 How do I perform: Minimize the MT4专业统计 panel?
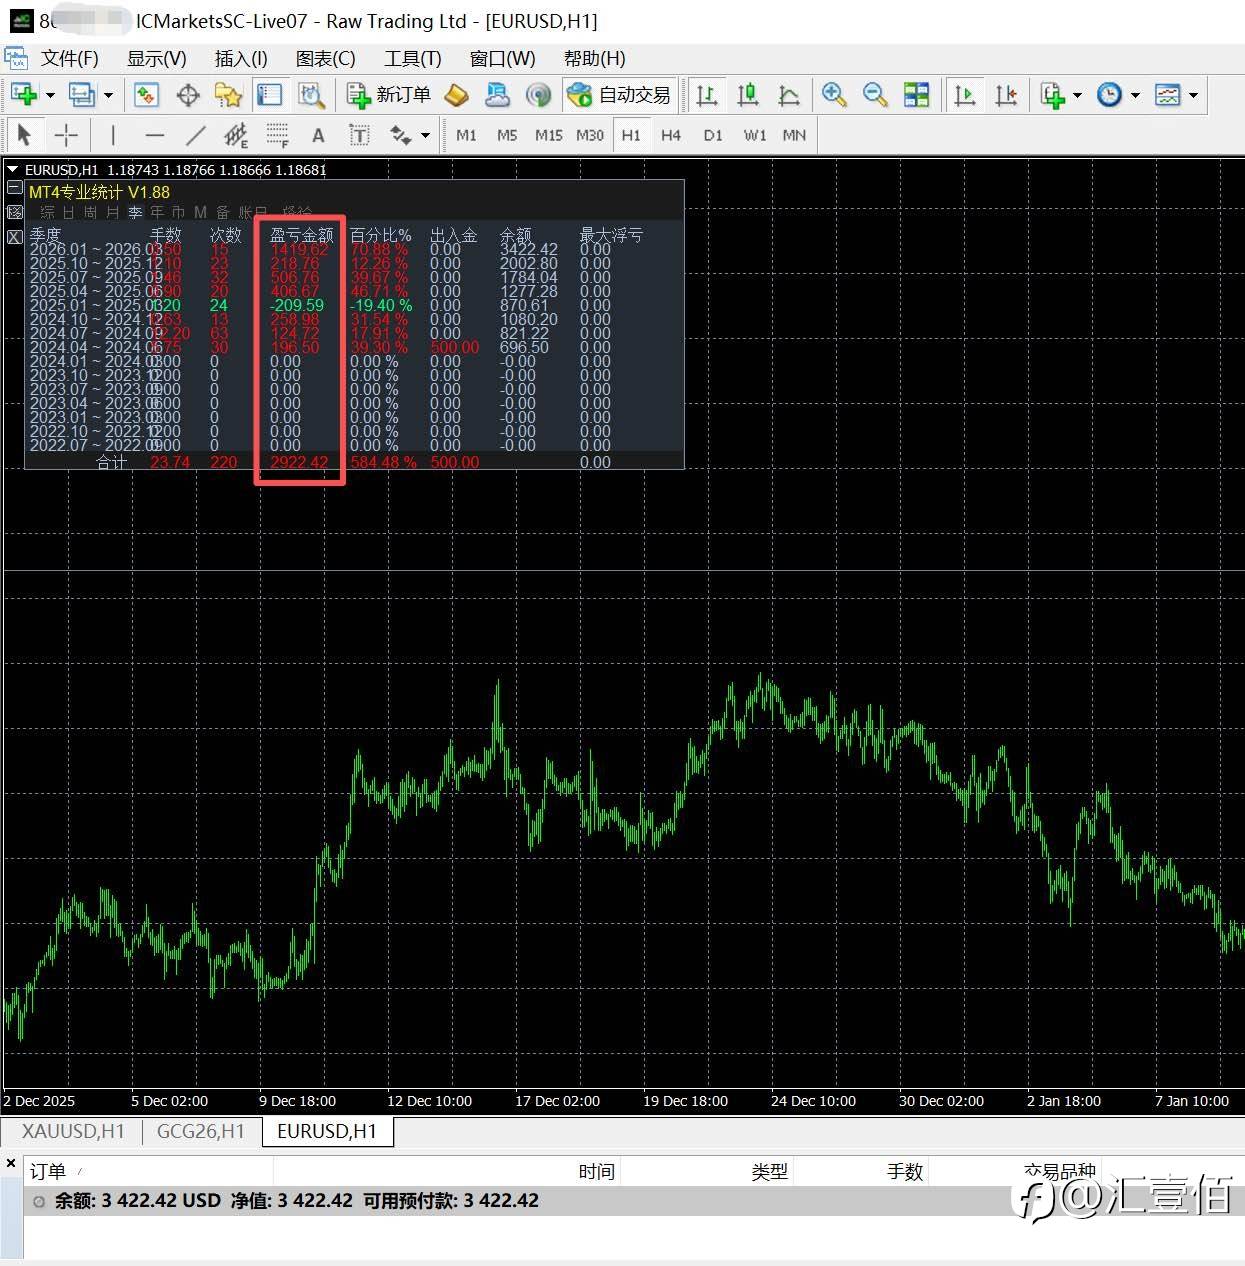15,187
